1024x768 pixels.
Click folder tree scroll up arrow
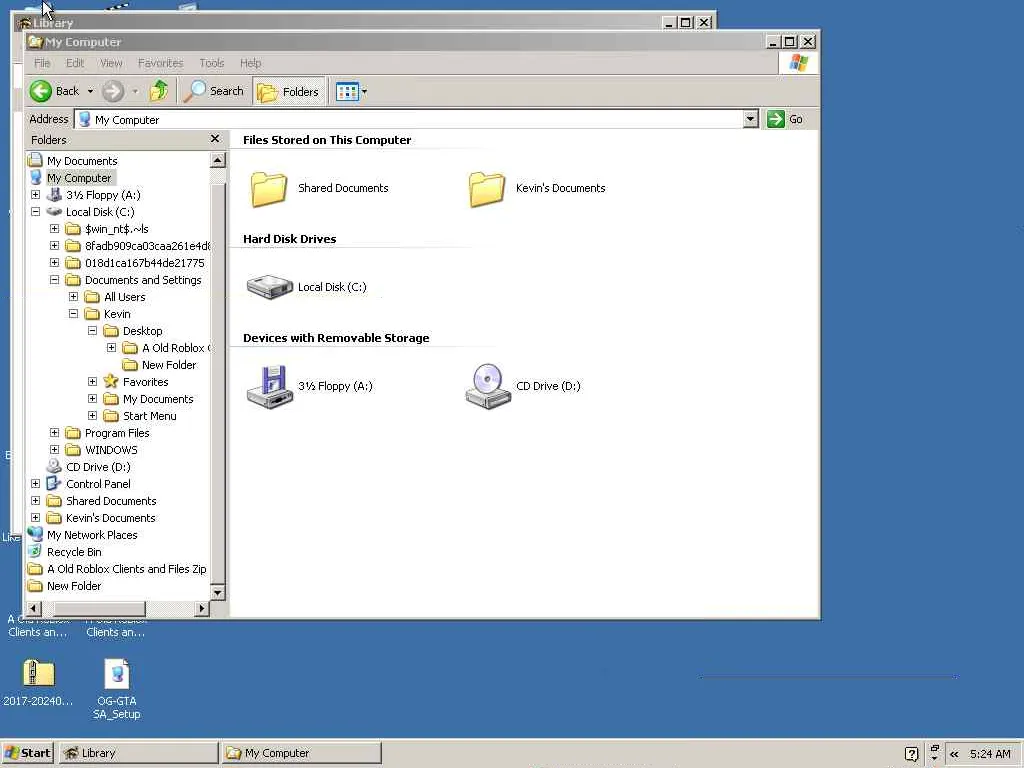pos(217,159)
